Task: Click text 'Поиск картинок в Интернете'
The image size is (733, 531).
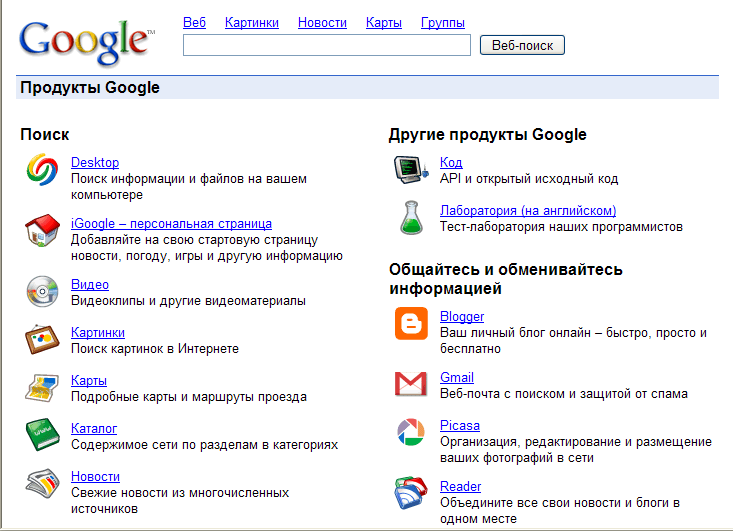Action: 155,349
